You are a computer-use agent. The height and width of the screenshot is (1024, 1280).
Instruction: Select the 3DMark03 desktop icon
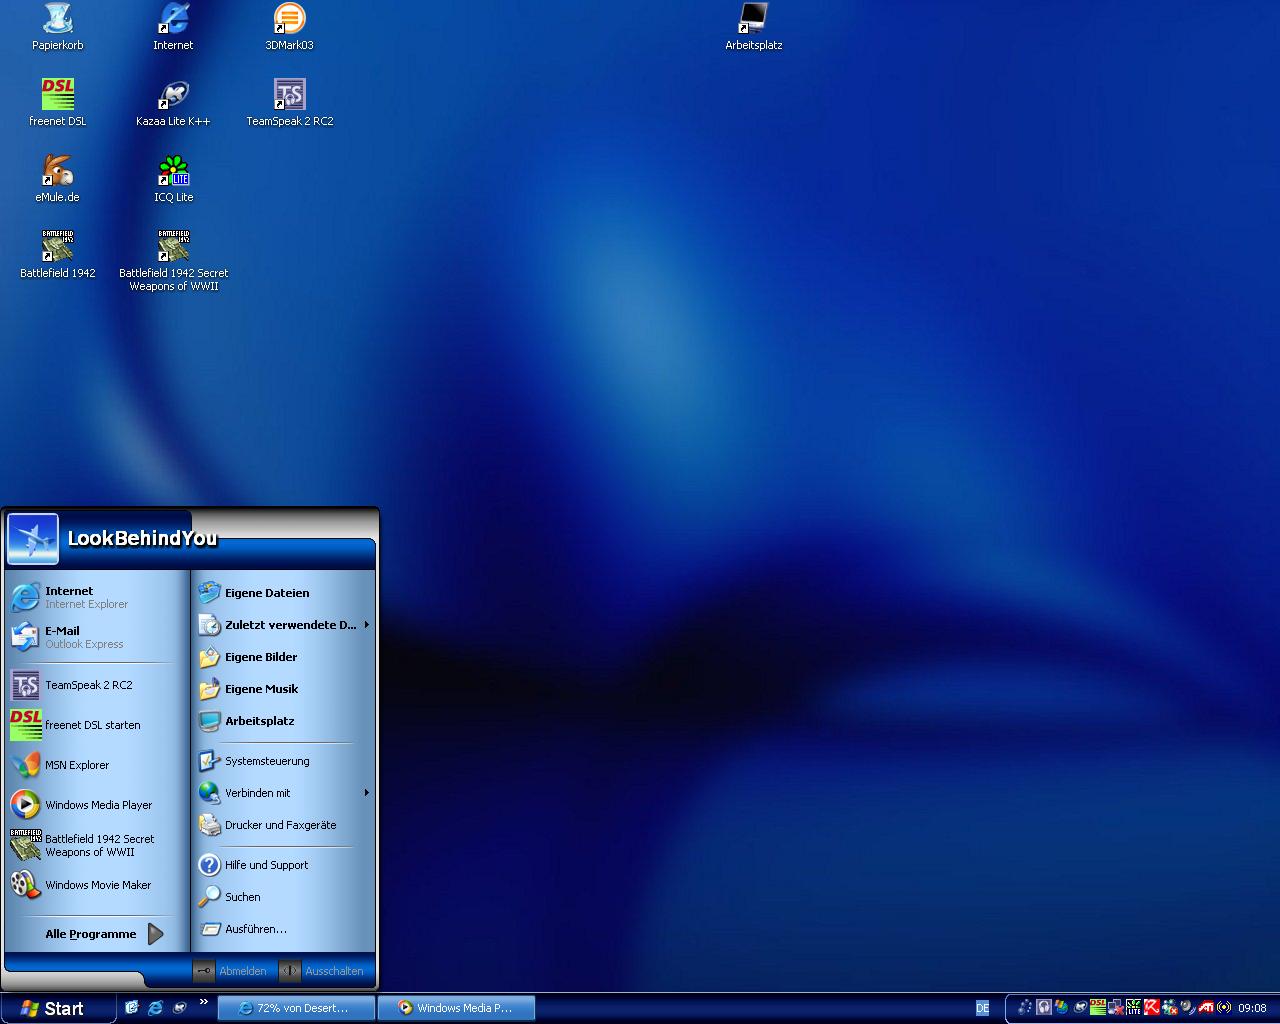click(289, 27)
